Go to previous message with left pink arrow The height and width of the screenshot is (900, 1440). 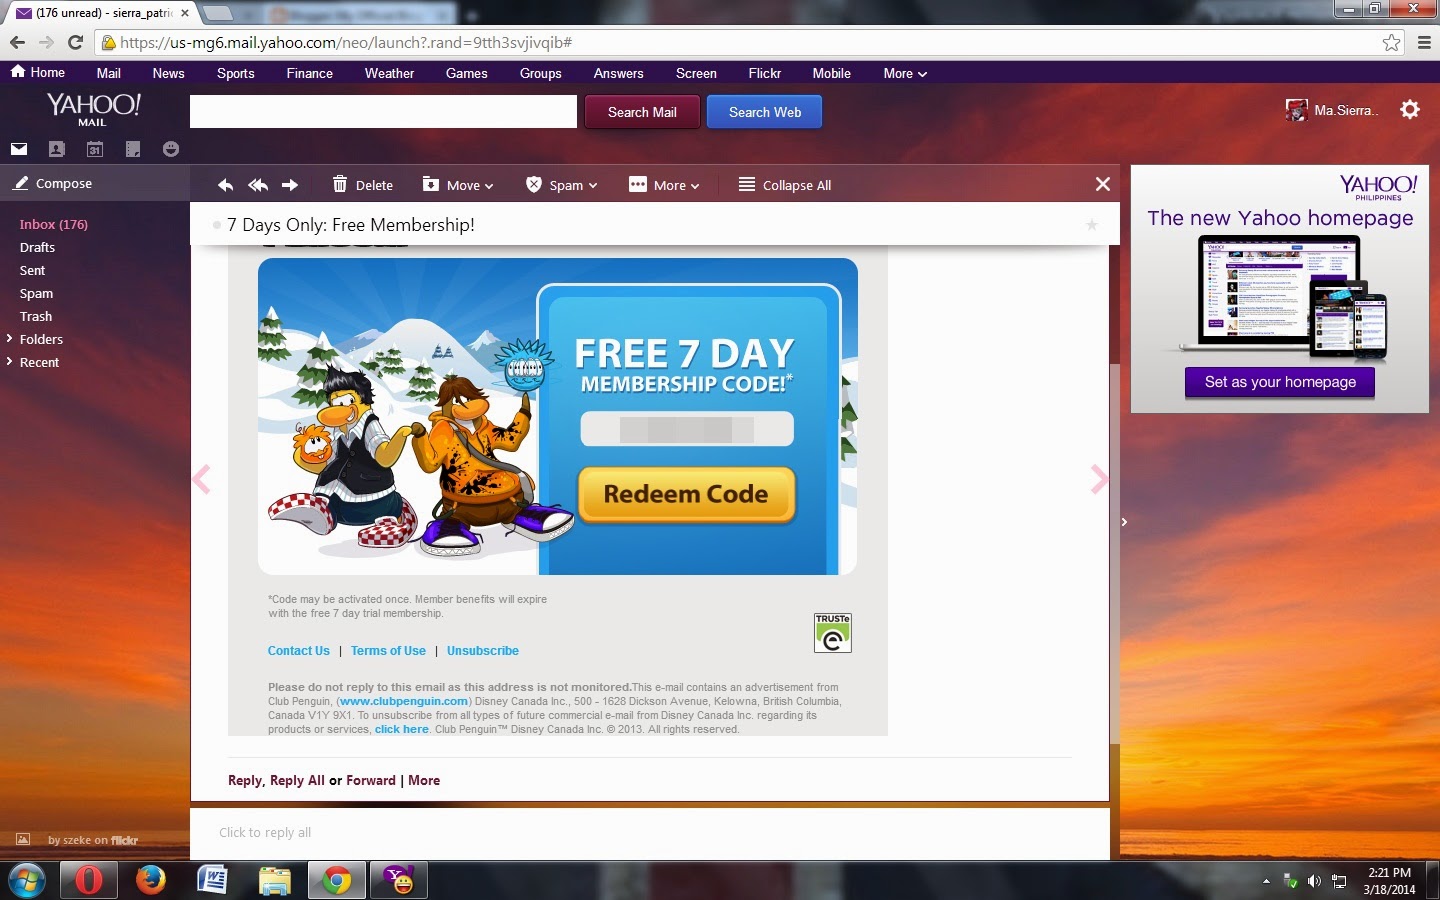click(x=201, y=480)
